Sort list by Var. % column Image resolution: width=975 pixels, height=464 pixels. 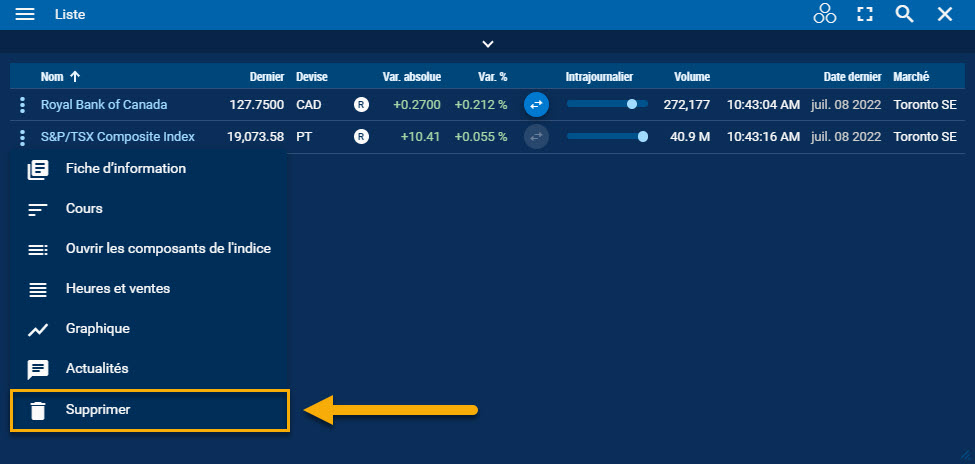coord(489,77)
